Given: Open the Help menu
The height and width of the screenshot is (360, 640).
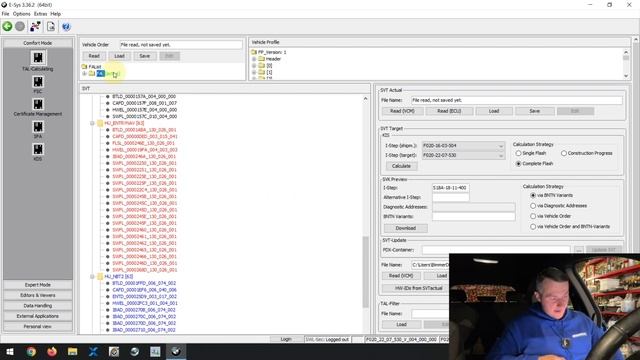Looking at the screenshot, I should tap(56, 14).
